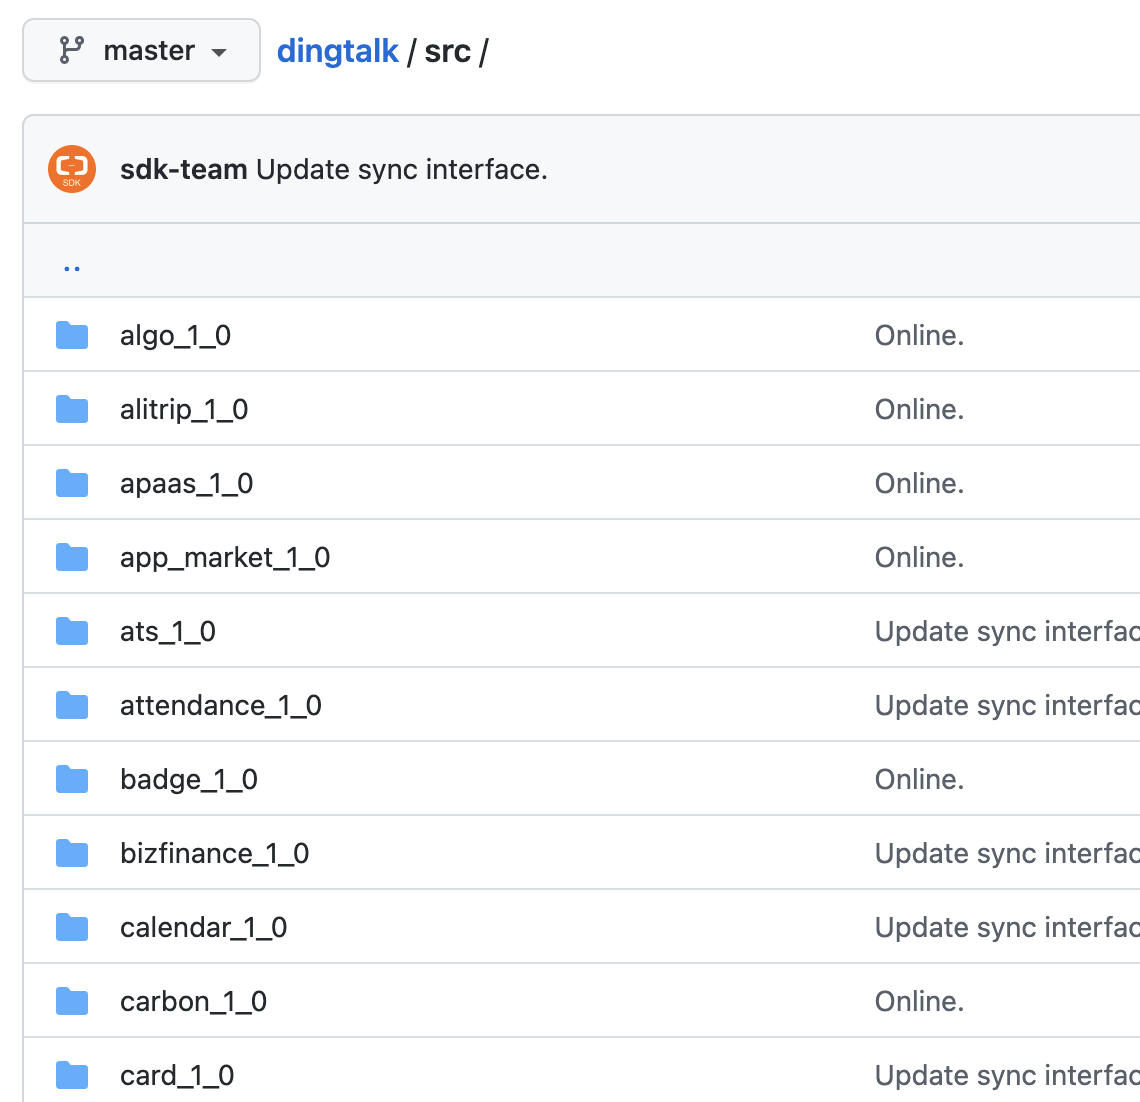The width and height of the screenshot is (1140, 1102).
Task: Open the app_market_1_0 directory
Action: 225,558
